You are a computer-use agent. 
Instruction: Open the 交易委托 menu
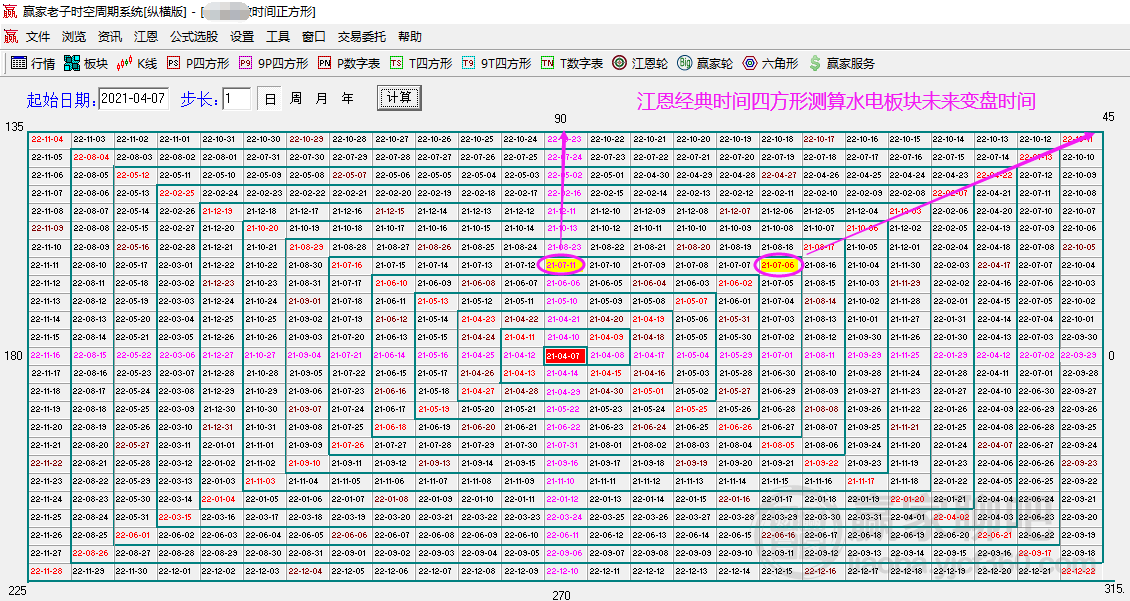click(362, 37)
